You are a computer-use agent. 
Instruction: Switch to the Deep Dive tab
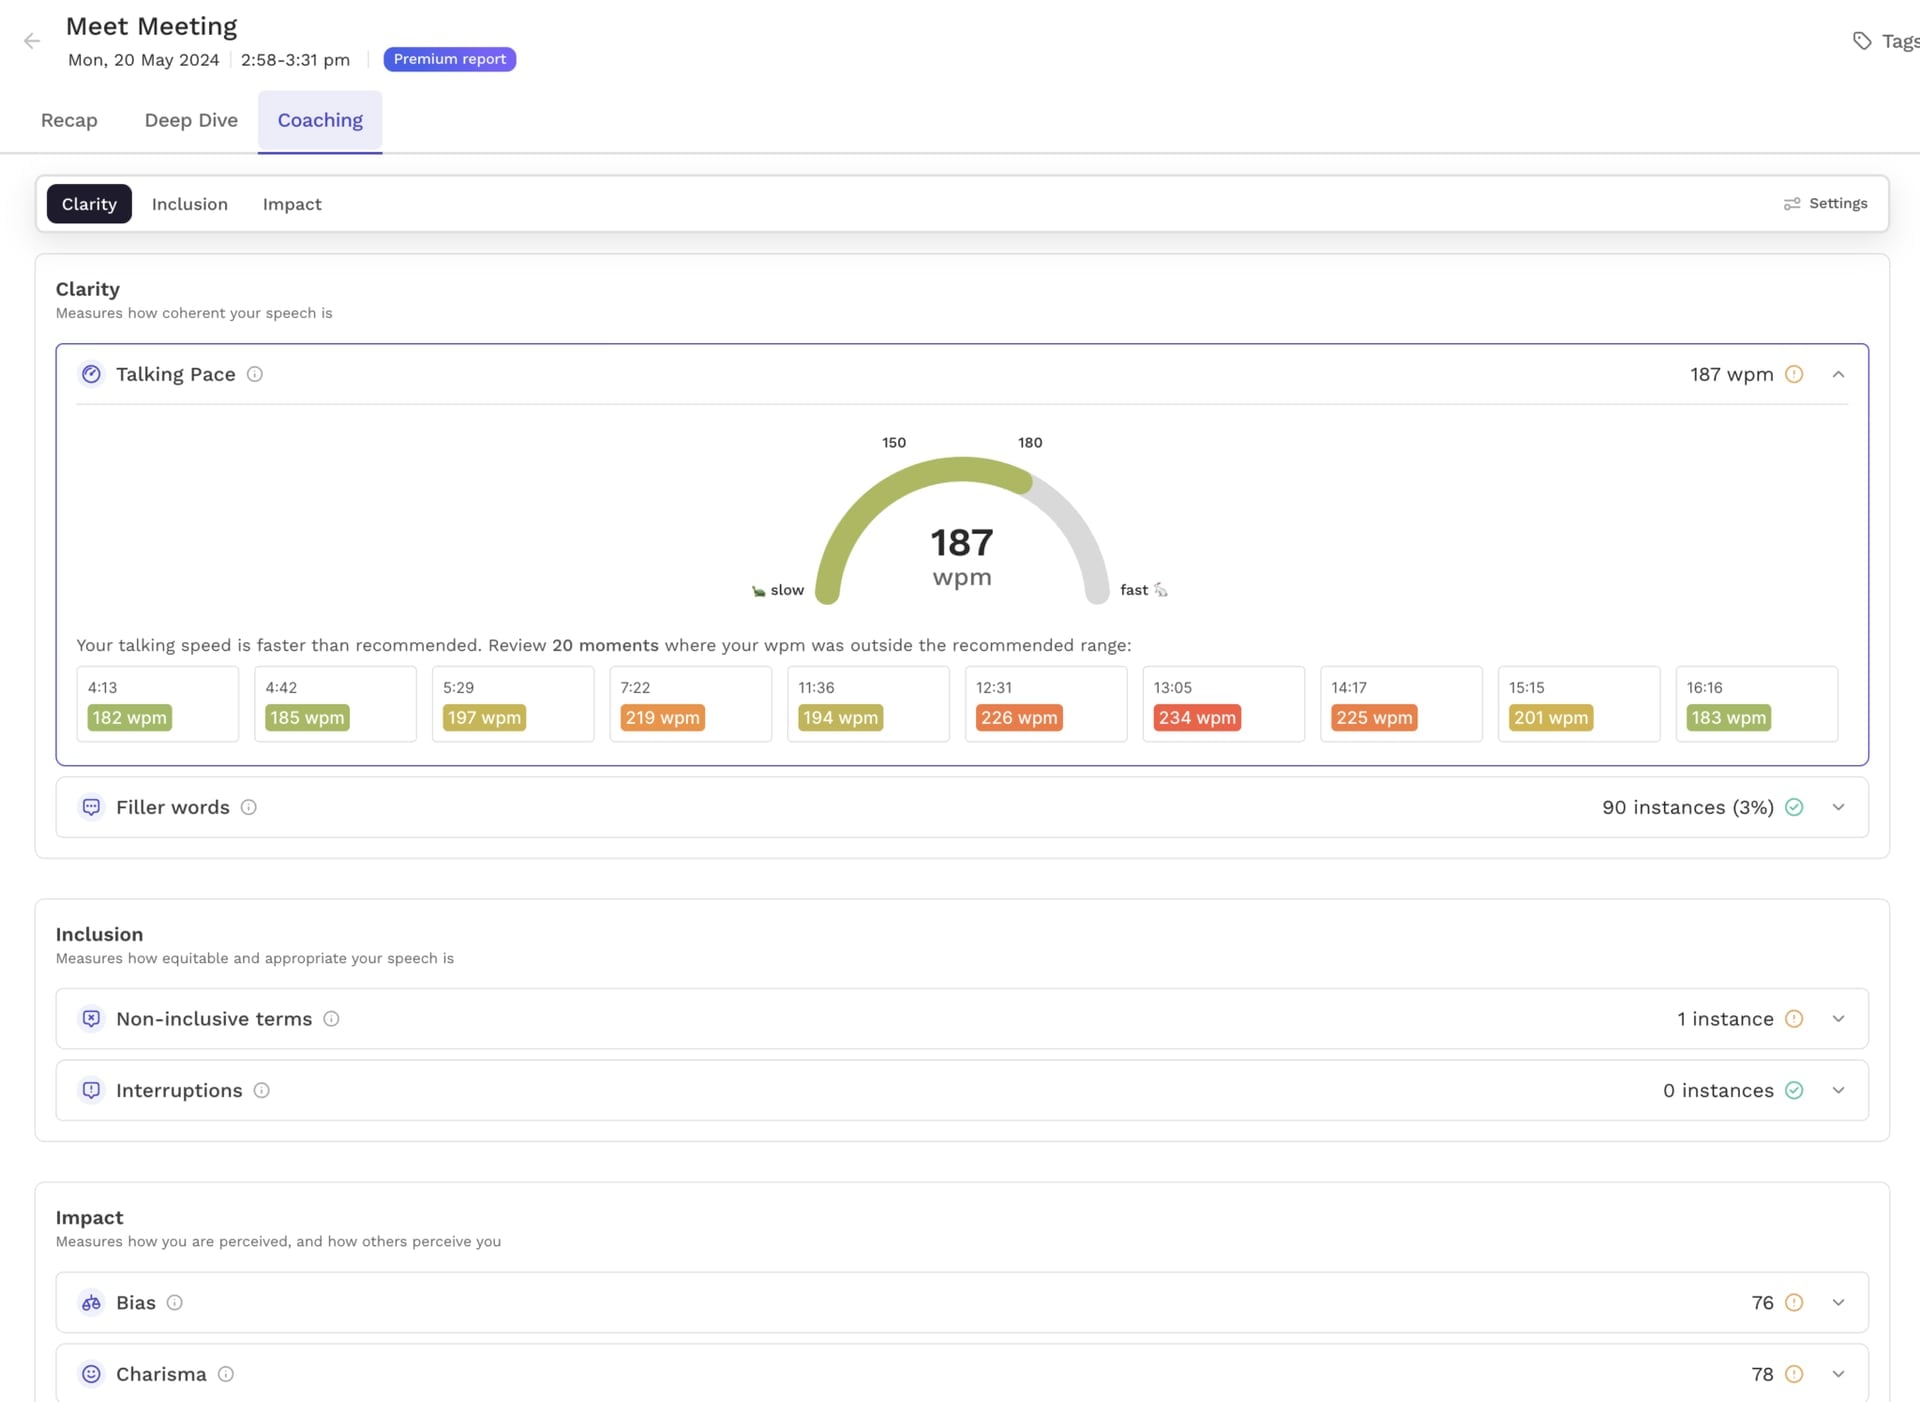tap(191, 121)
